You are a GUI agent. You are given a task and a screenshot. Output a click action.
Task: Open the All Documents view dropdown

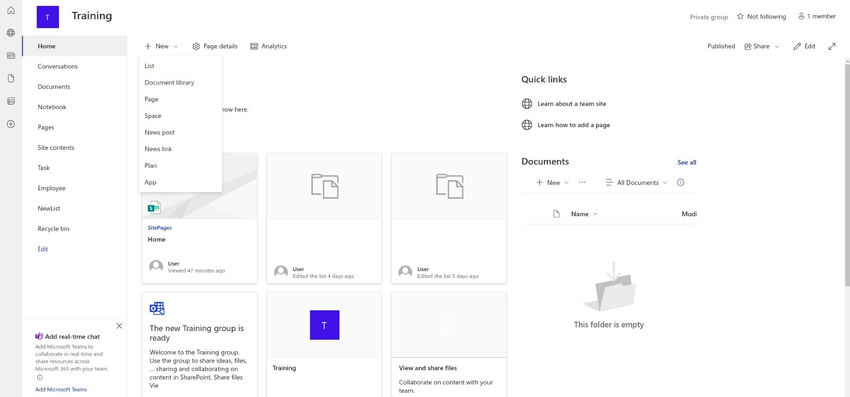636,183
